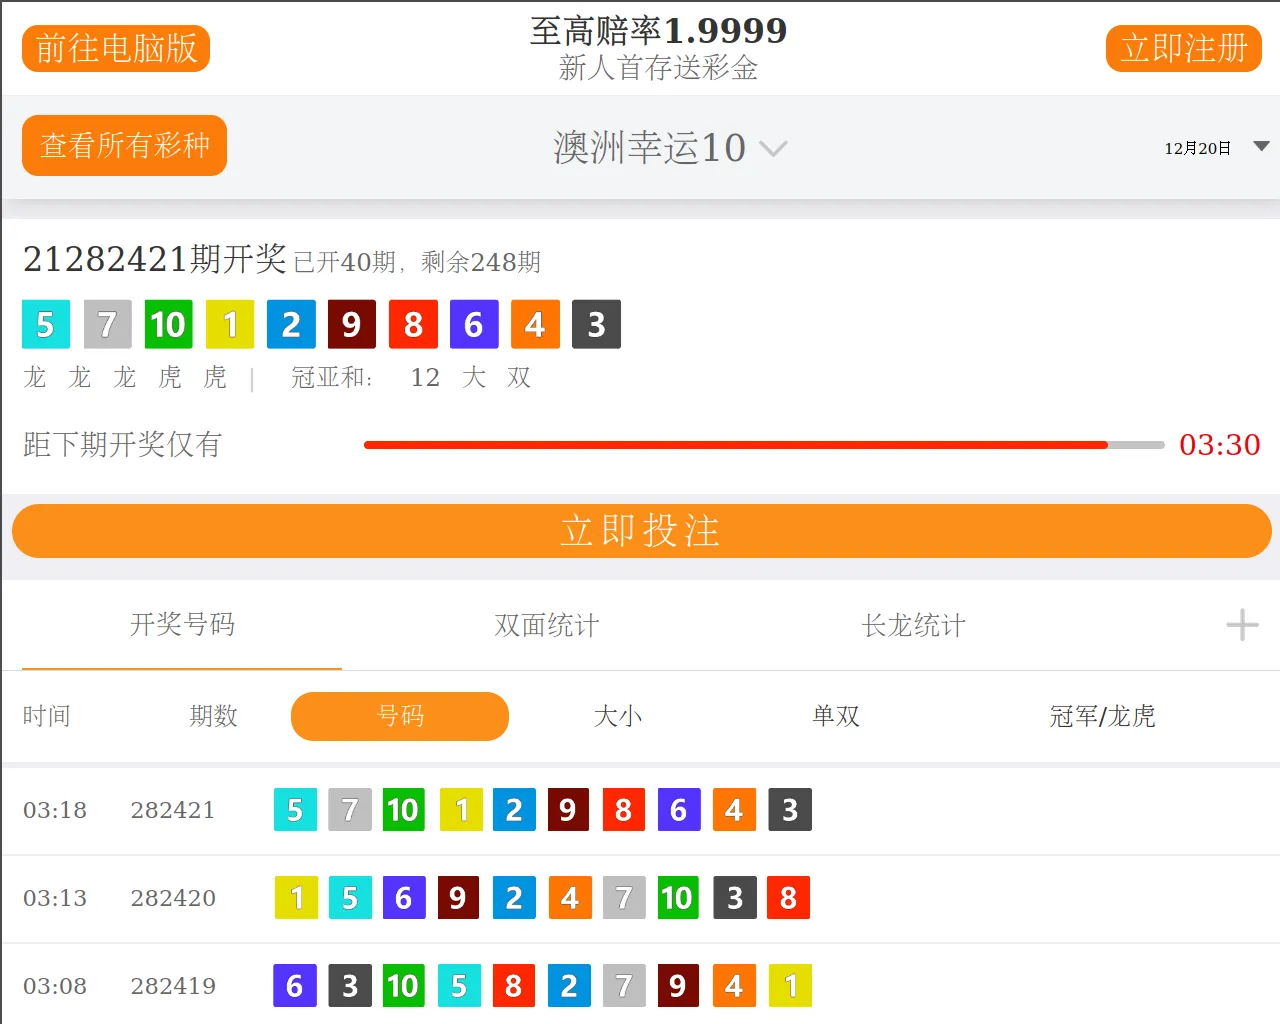Click the dark gray 3 ball in row 282421
This screenshot has width=1280, height=1024.
[x=789, y=810]
